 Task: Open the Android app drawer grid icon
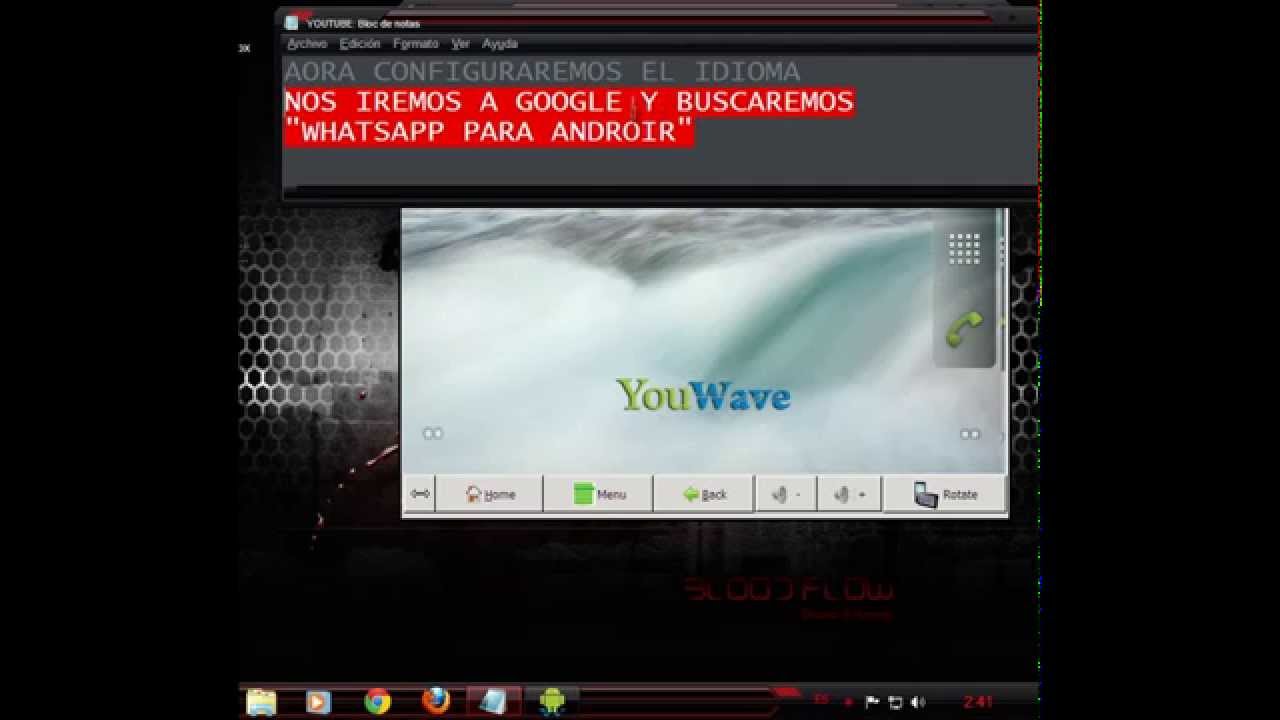(x=964, y=249)
